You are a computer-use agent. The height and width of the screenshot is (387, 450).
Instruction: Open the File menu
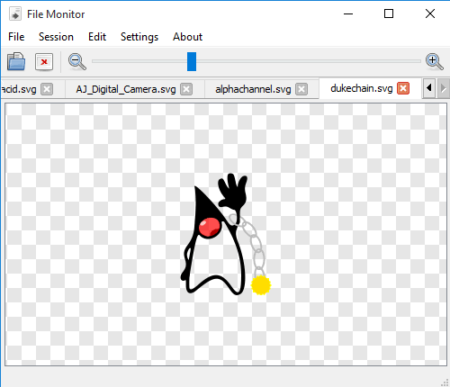click(x=16, y=37)
